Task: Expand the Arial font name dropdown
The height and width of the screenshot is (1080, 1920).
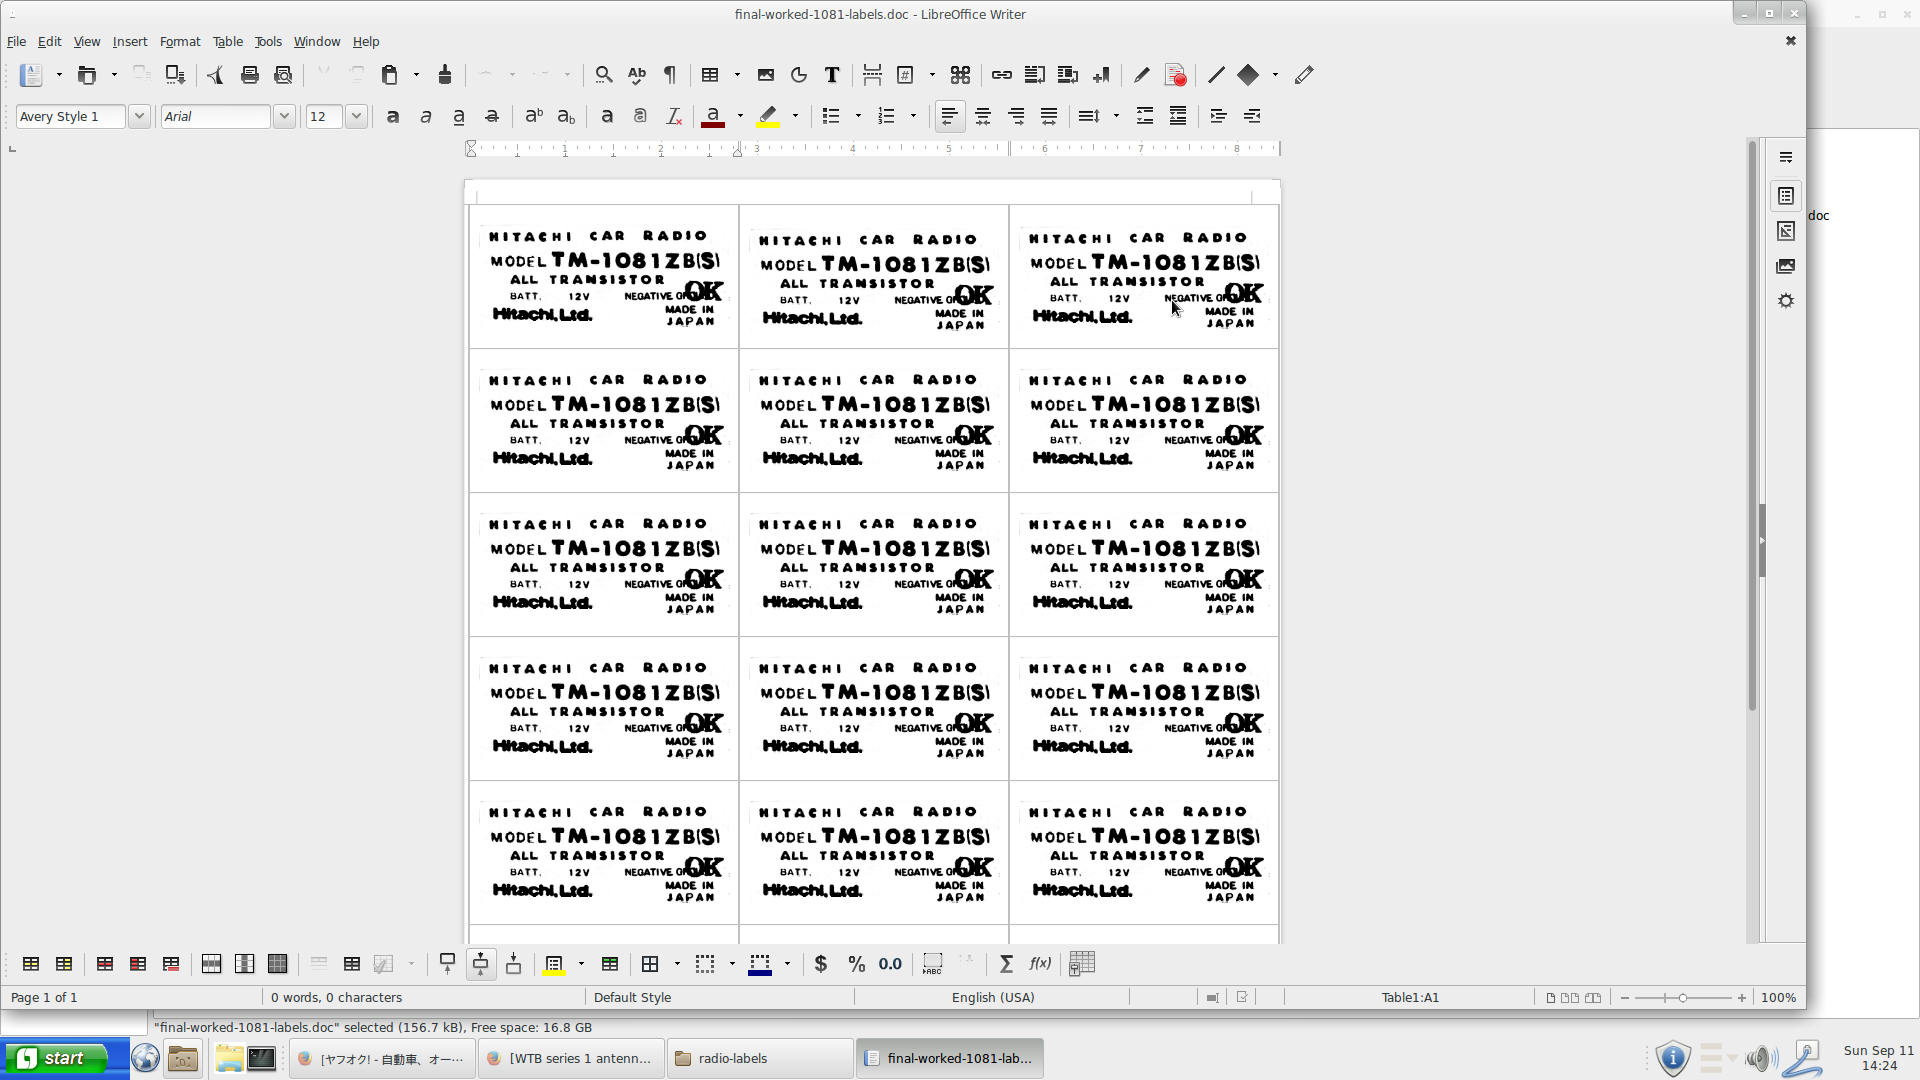Action: click(x=284, y=117)
